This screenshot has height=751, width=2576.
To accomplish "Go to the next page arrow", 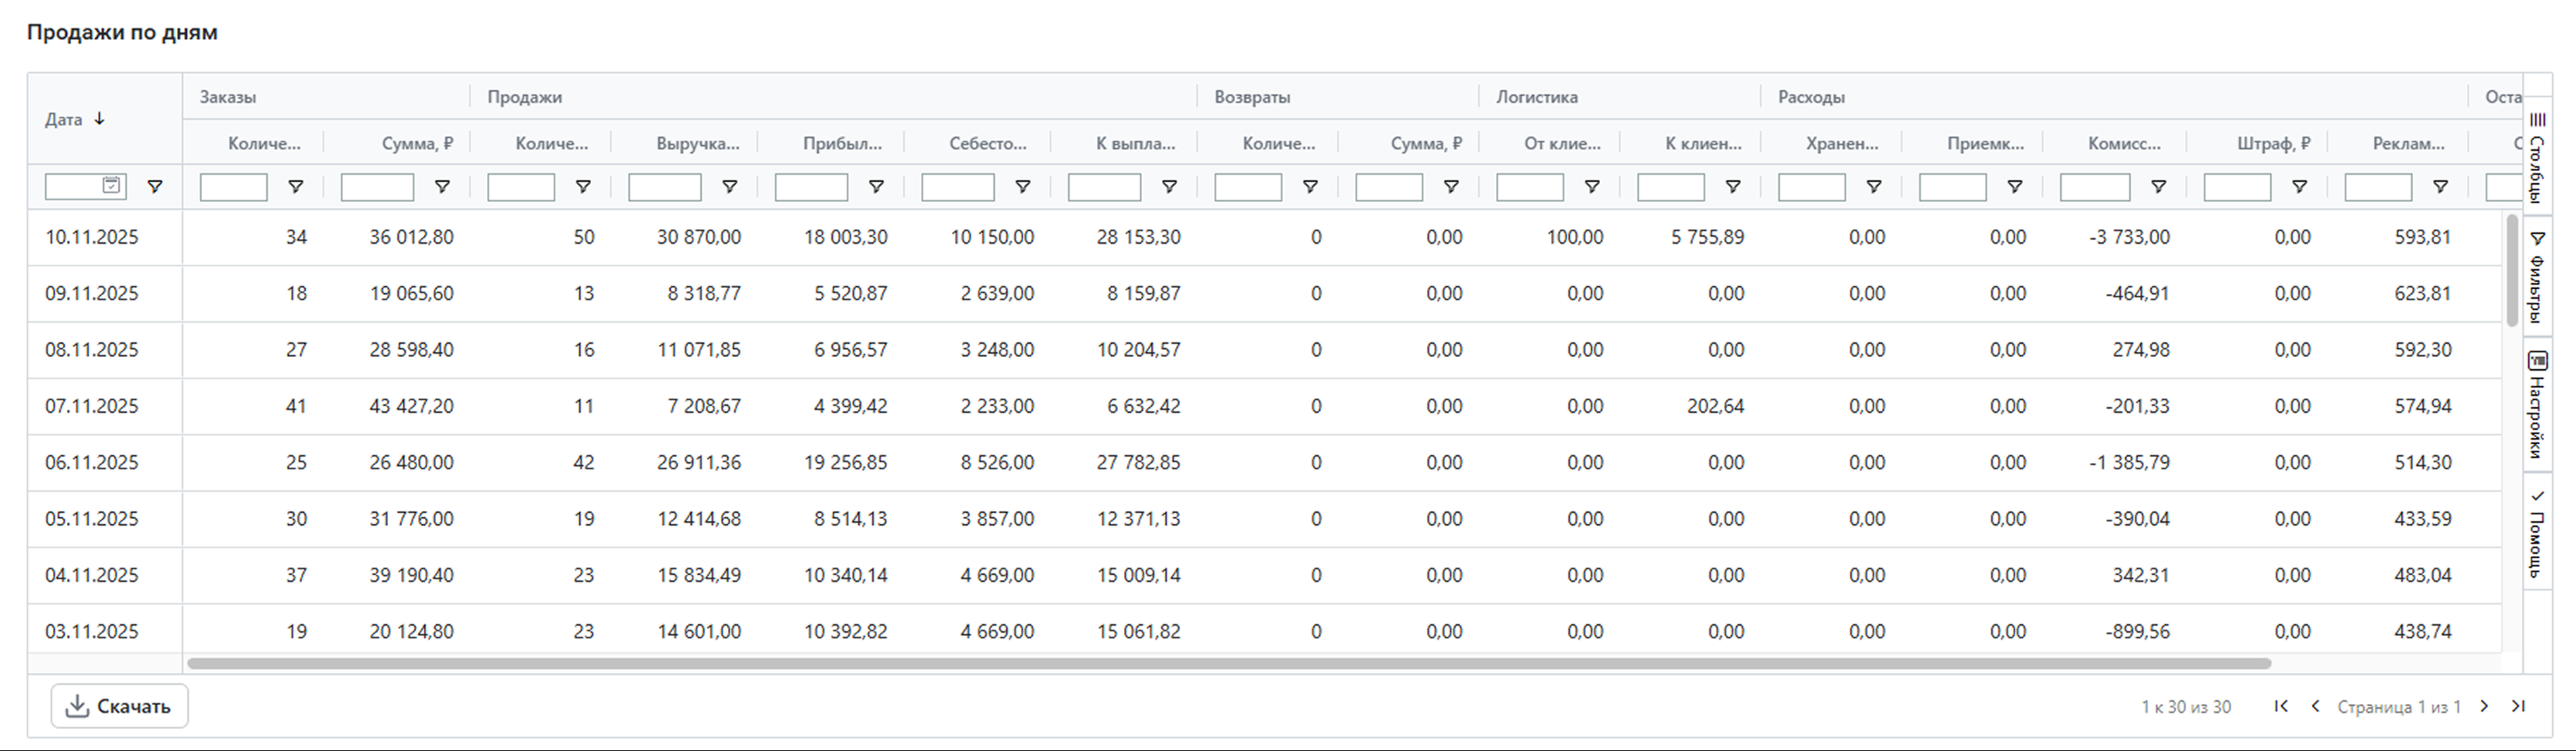I will 2484,706.
